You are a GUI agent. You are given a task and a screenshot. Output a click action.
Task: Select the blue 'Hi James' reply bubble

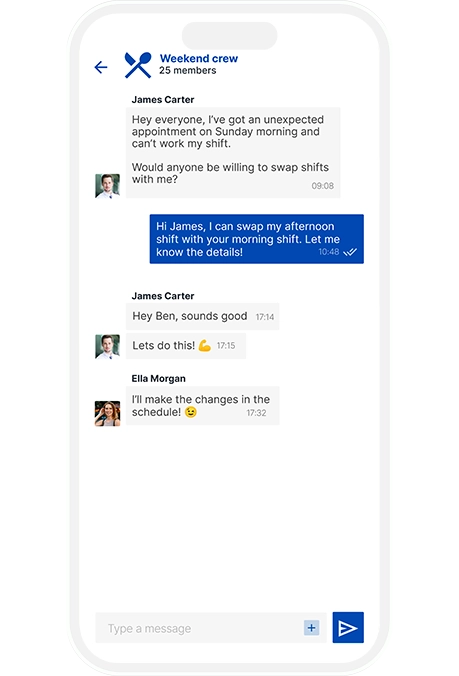256,239
